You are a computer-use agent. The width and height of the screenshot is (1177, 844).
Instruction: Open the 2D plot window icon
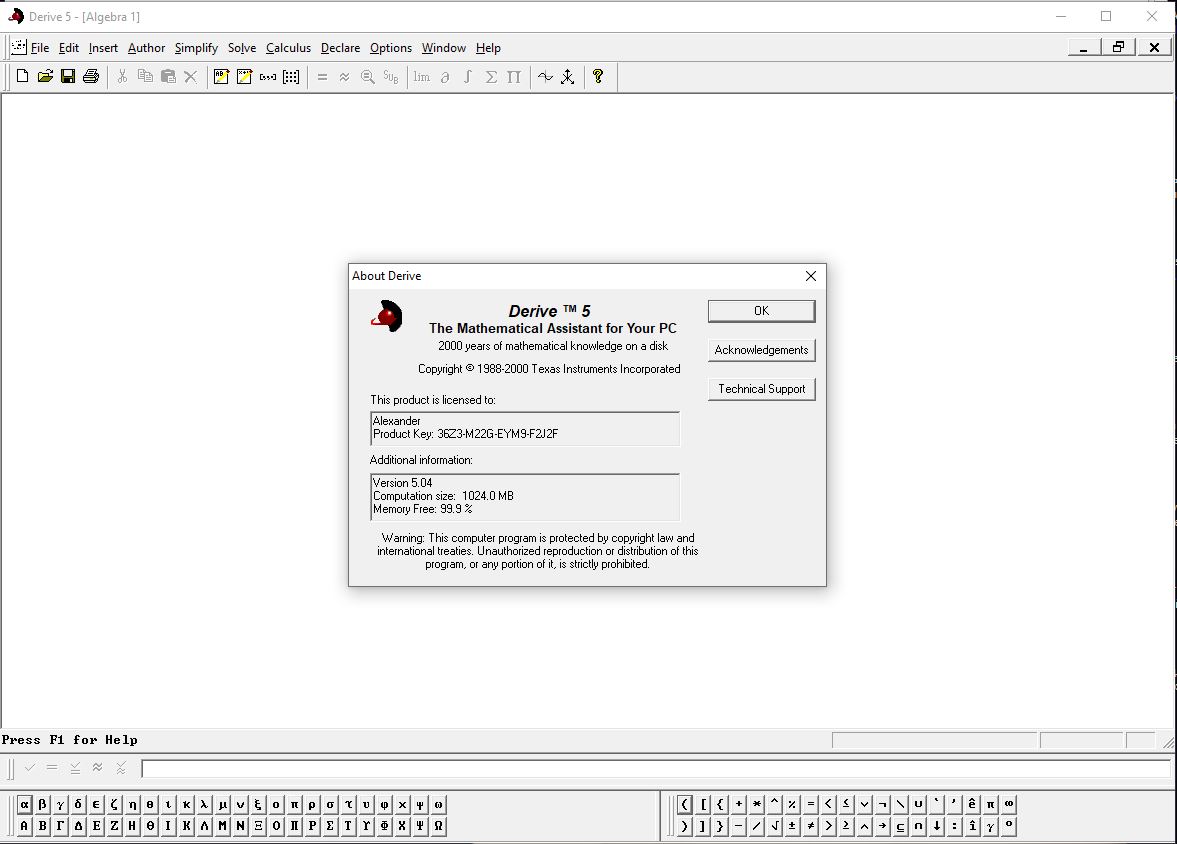pyautogui.click(x=545, y=77)
